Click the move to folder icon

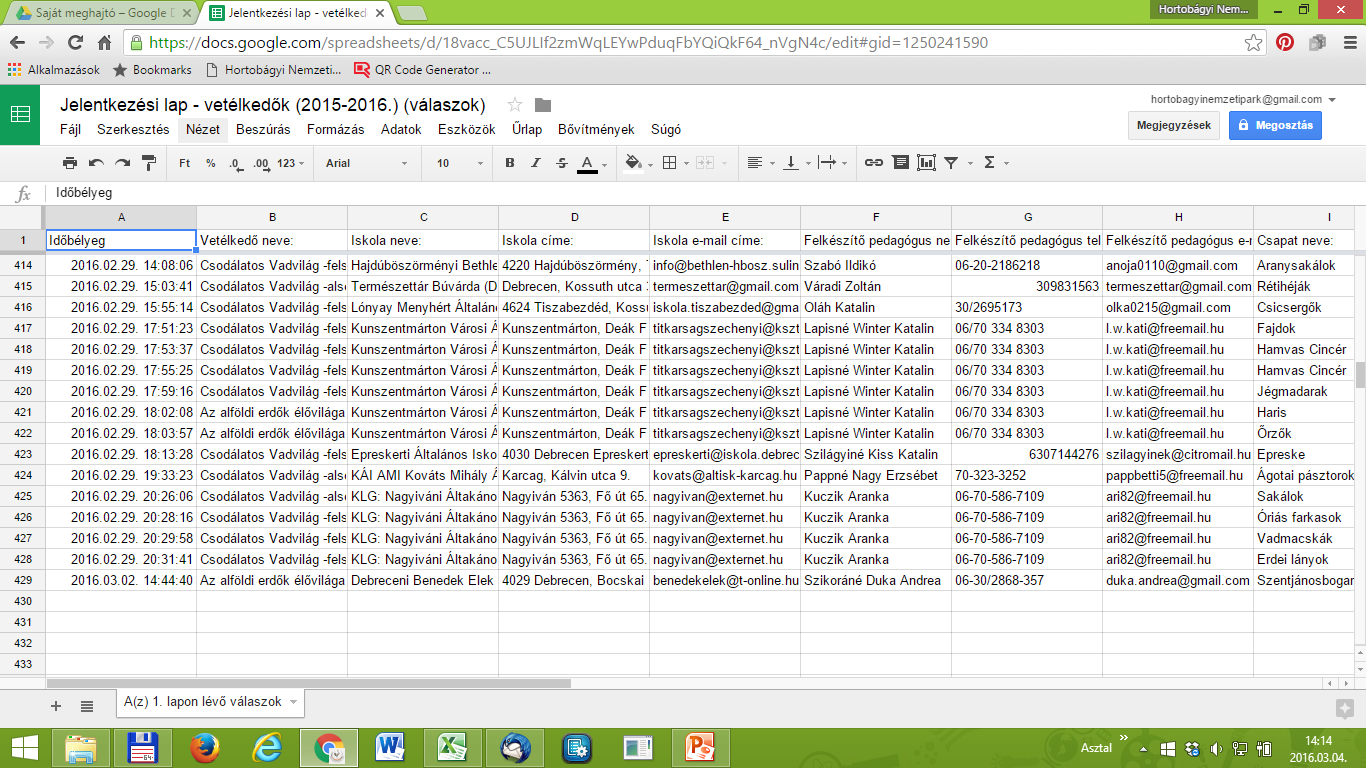[543, 105]
